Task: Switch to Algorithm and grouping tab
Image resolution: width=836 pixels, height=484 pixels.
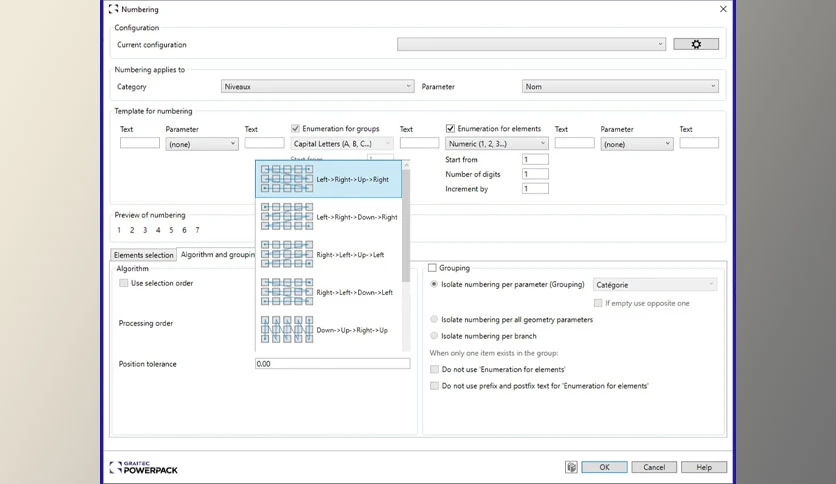Action: 217,254
